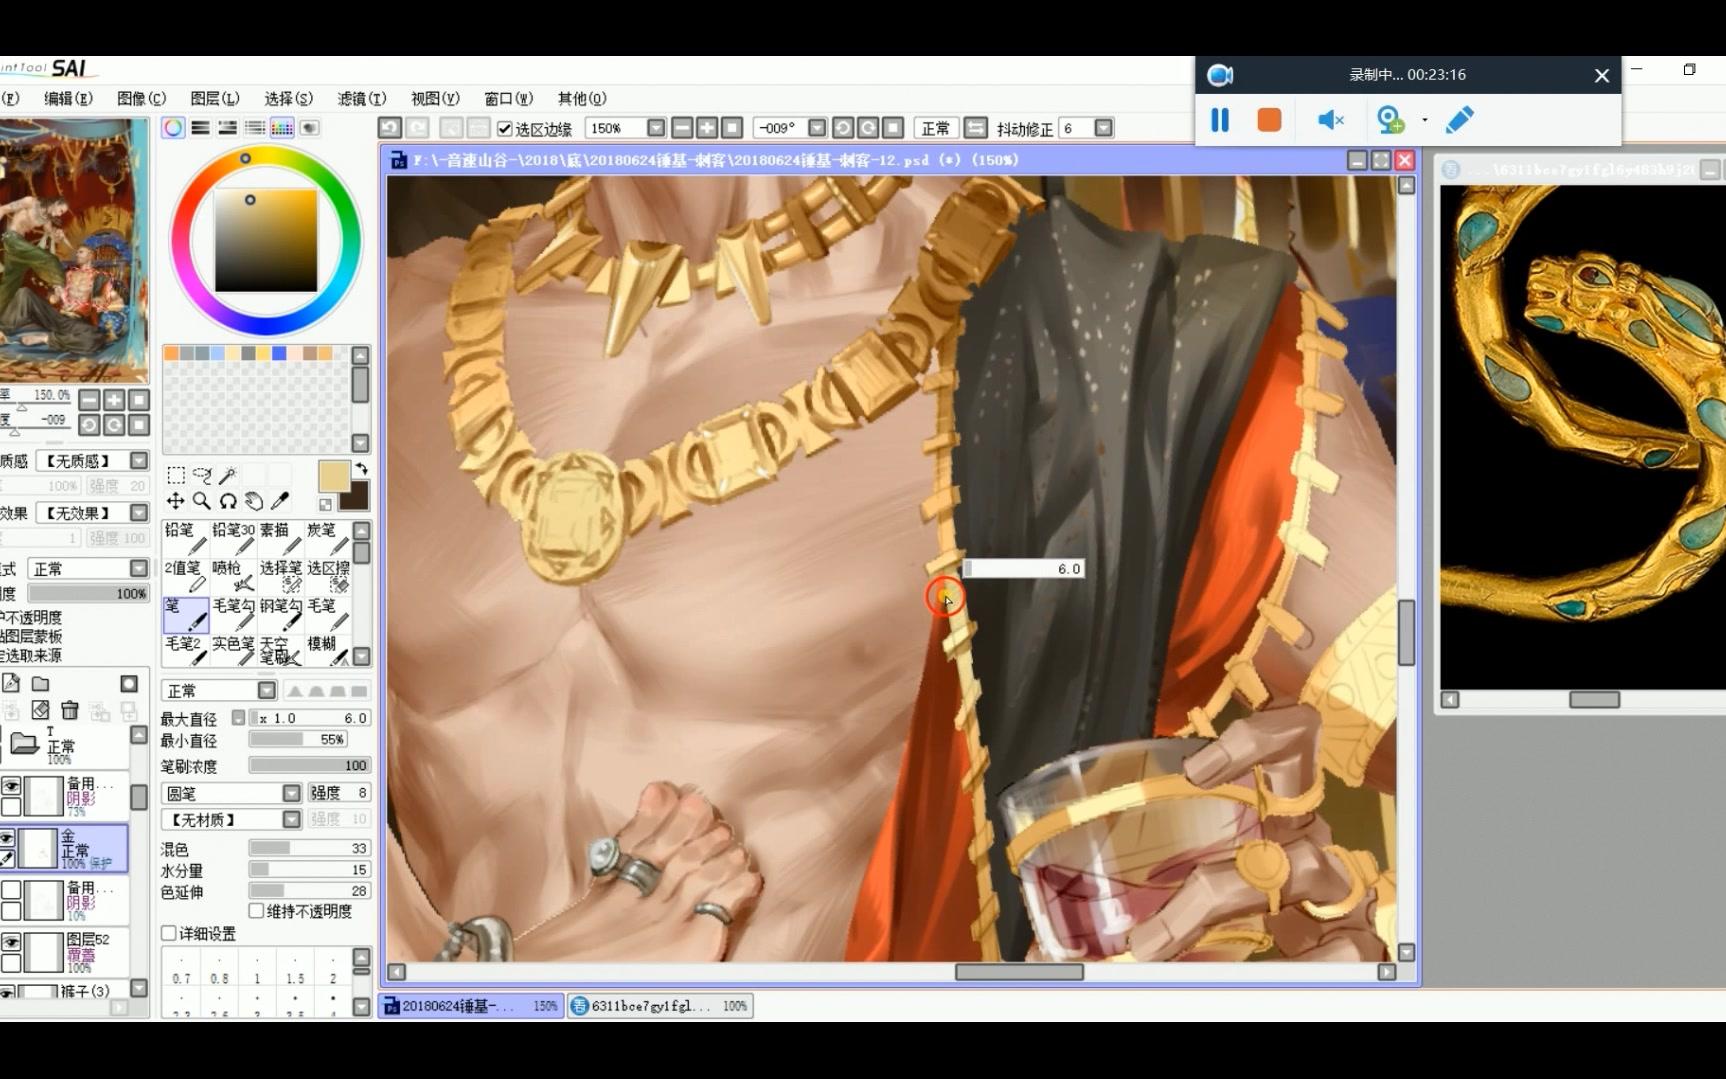Open the 无材质 brush texture dropdown
This screenshot has width=1726, height=1079.
click(291, 820)
